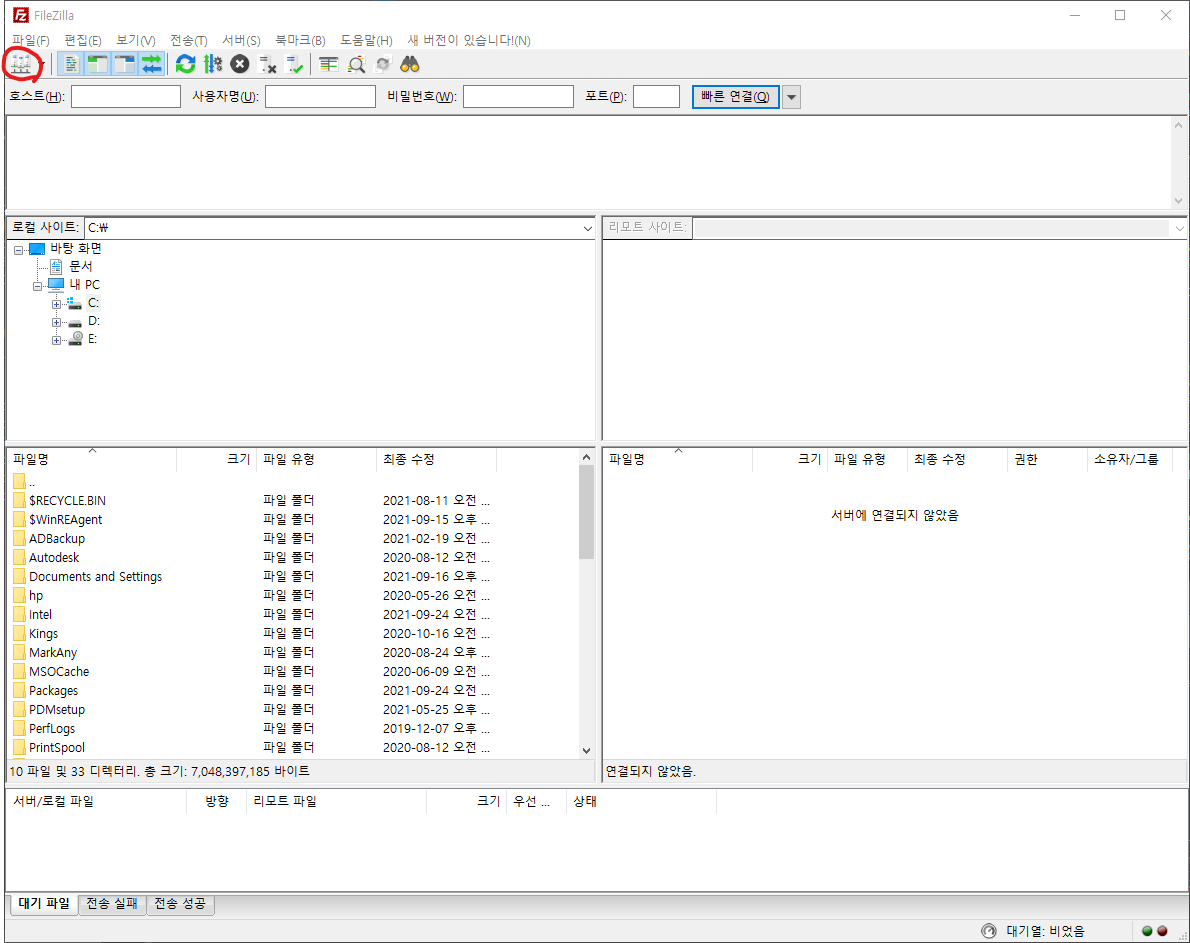Open the Site Manager dropdown arrow
The height and width of the screenshot is (943, 1190).
(x=42, y=65)
